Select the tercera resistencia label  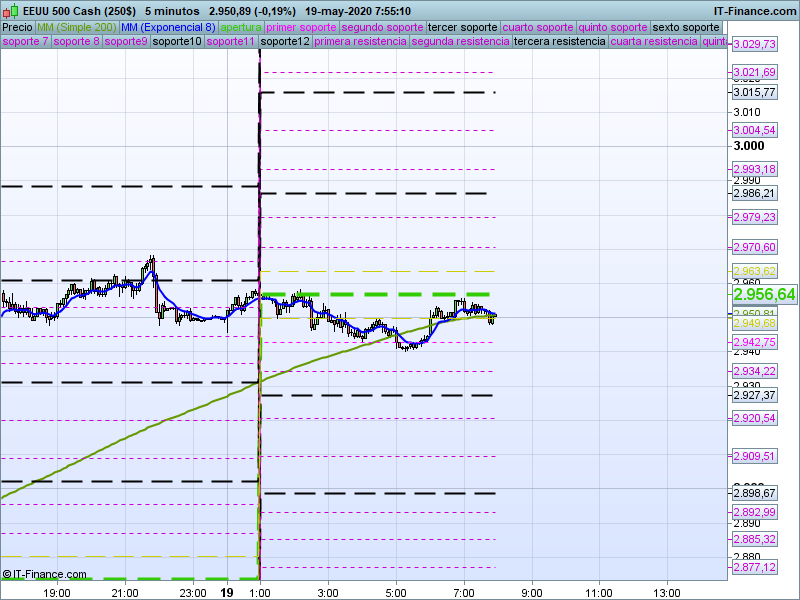559,42
